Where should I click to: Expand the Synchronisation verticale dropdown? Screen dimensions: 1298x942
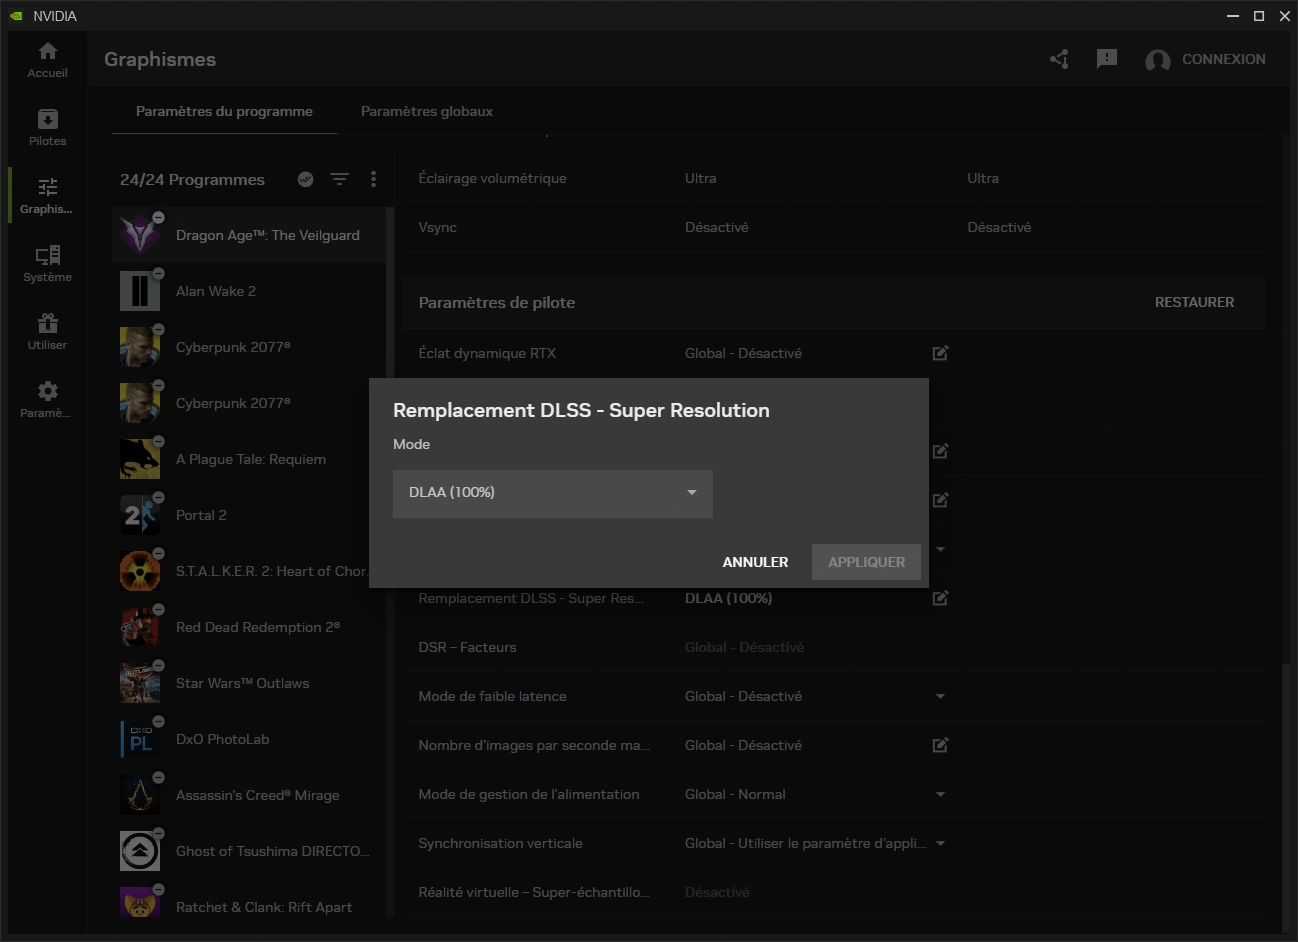click(940, 843)
